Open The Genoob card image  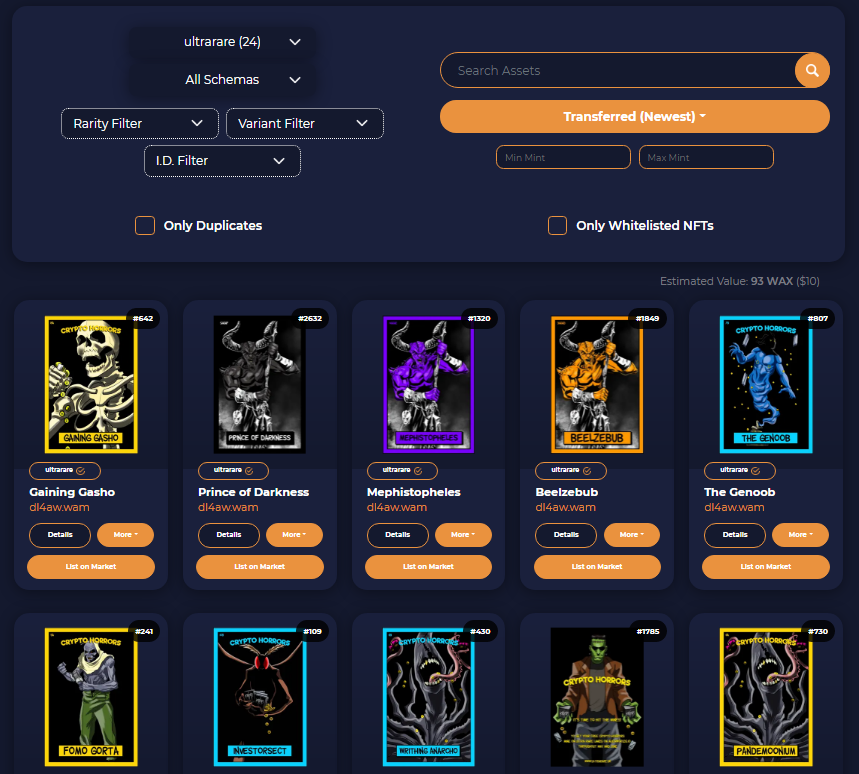[x=766, y=385]
